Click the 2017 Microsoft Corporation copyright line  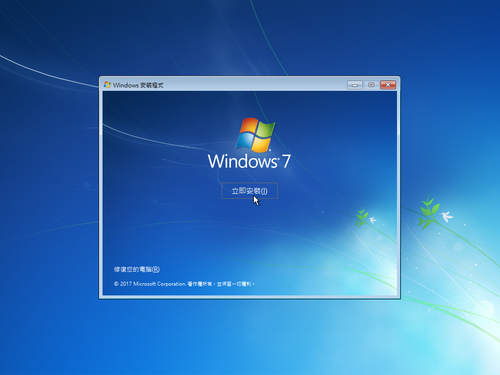pyautogui.click(x=184, y=284)
